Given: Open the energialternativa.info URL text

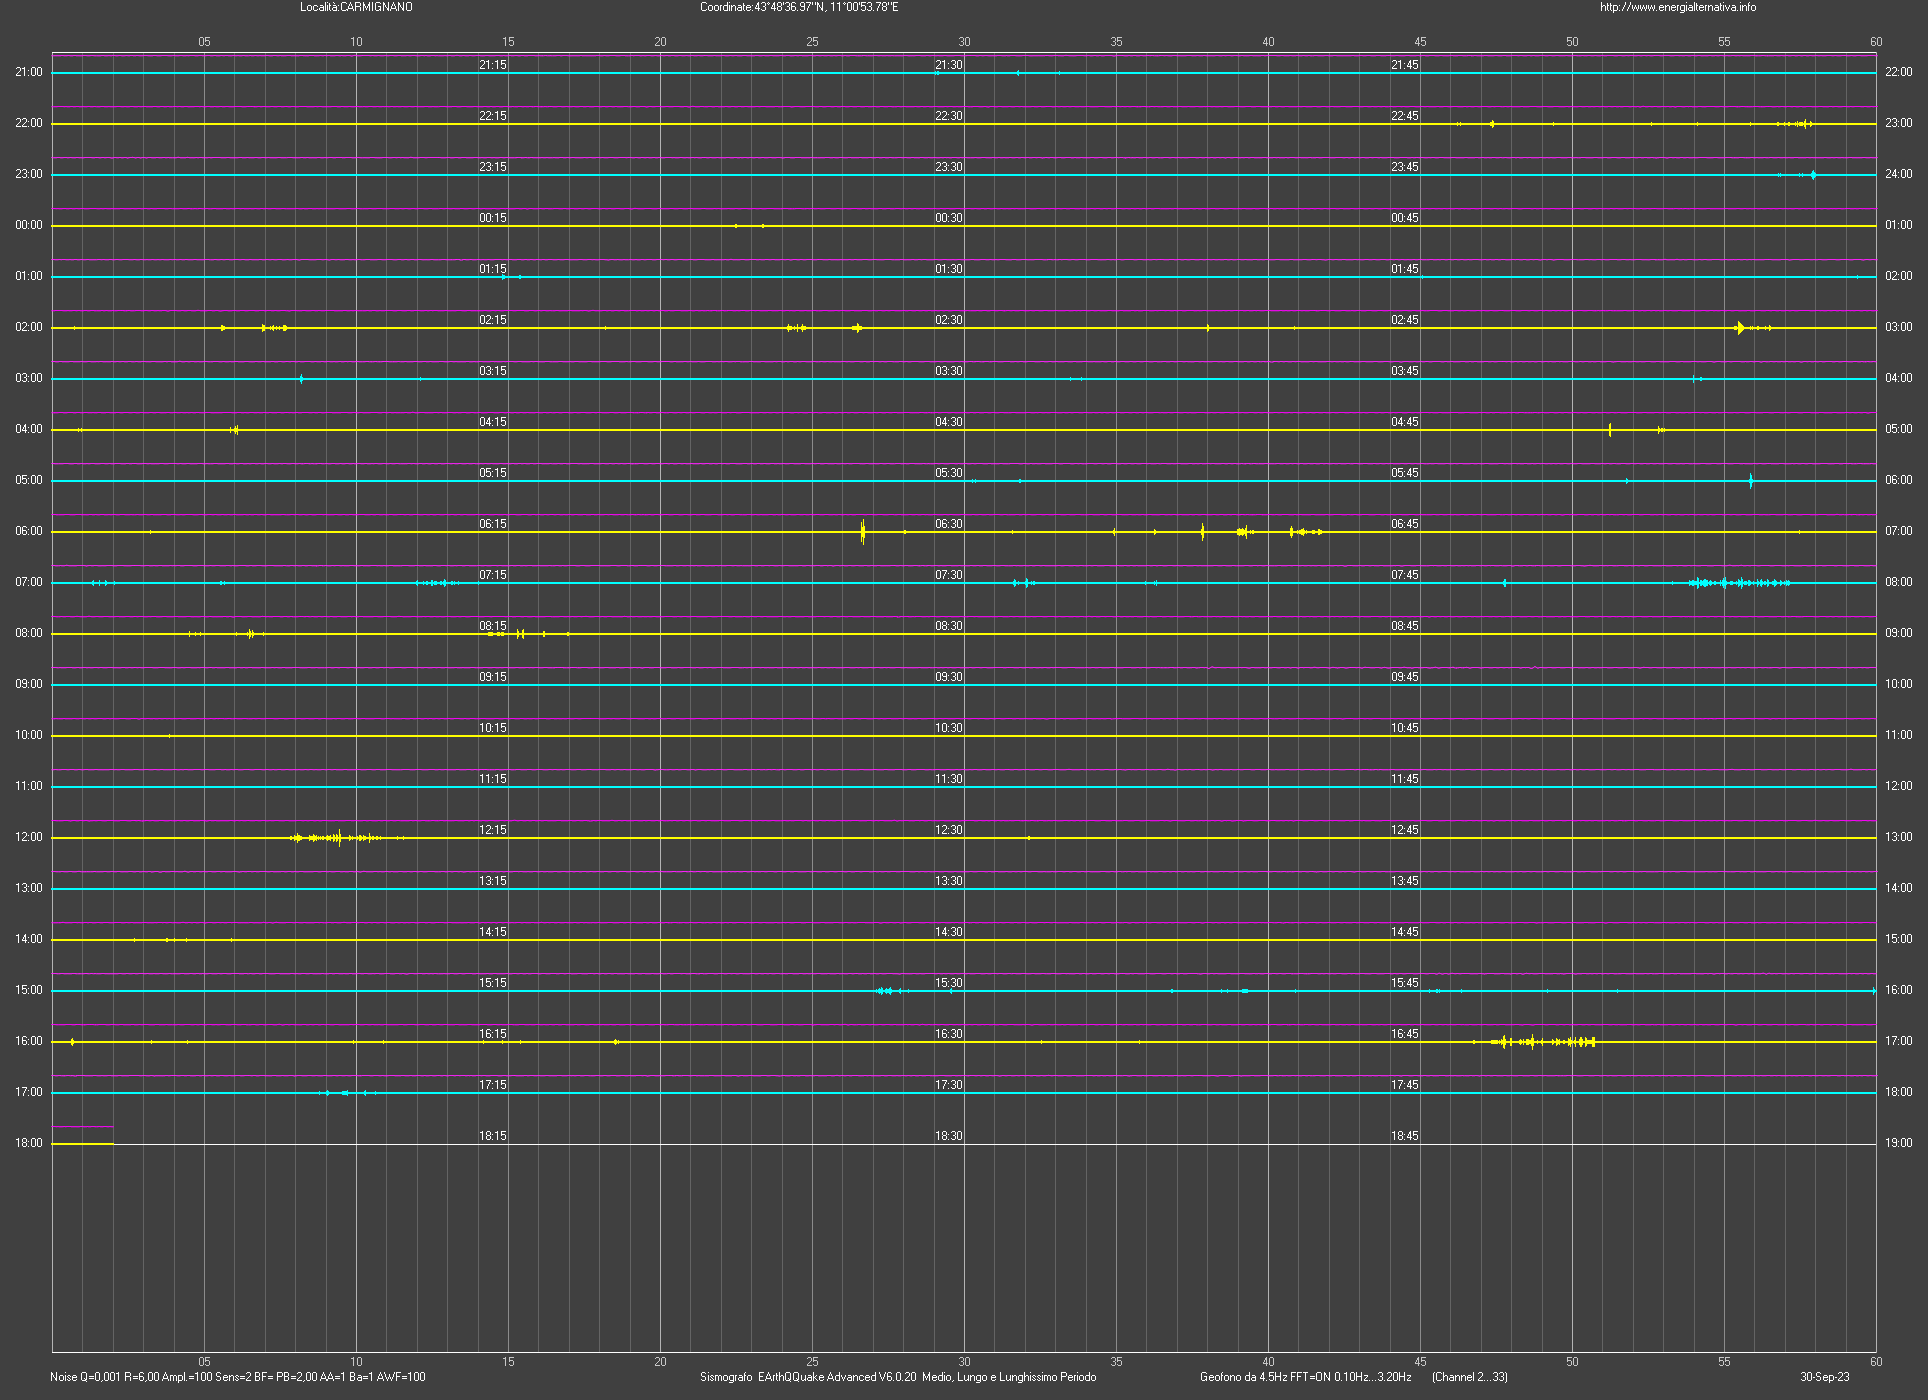Looking at the screenshot, I should click(x=1678, y=7).
